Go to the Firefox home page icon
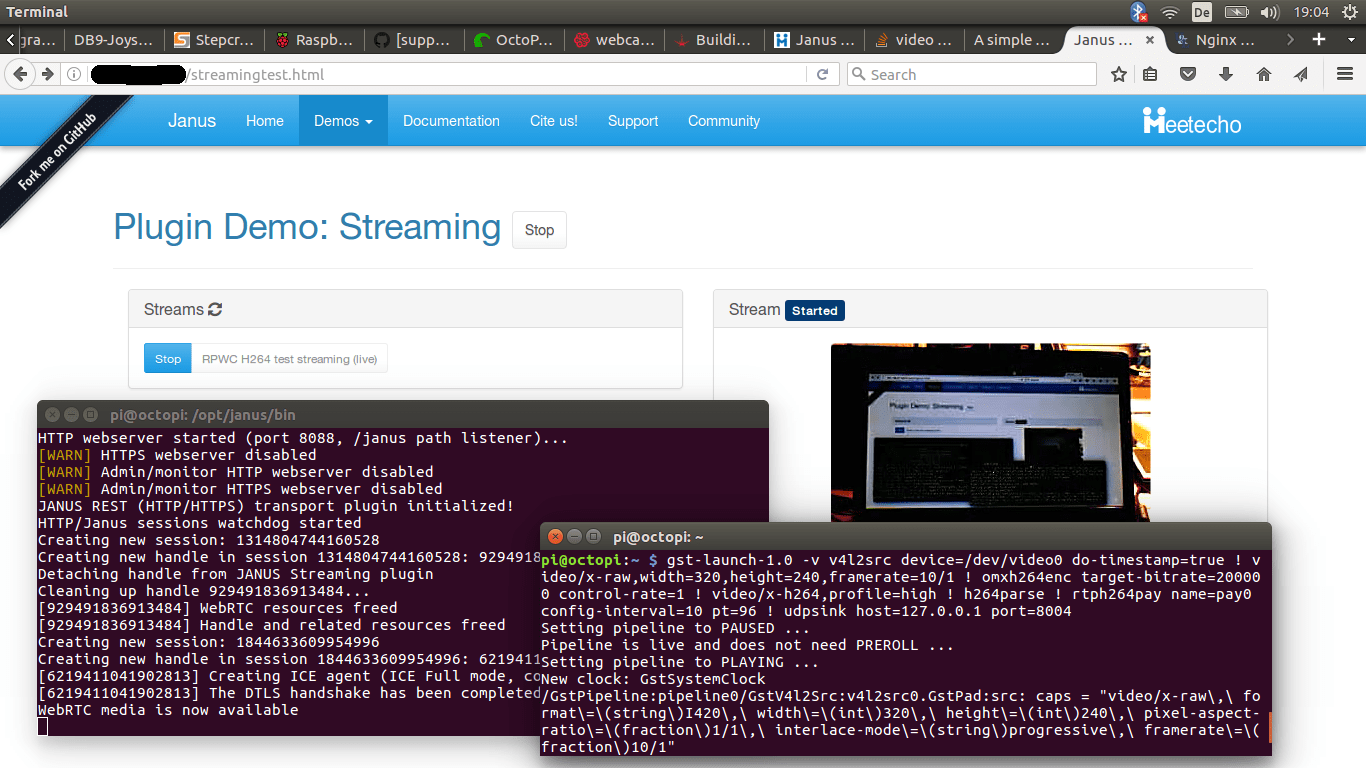Image resolution: width=1366 pixels, height=768 pixels. tap(1264, 74)
